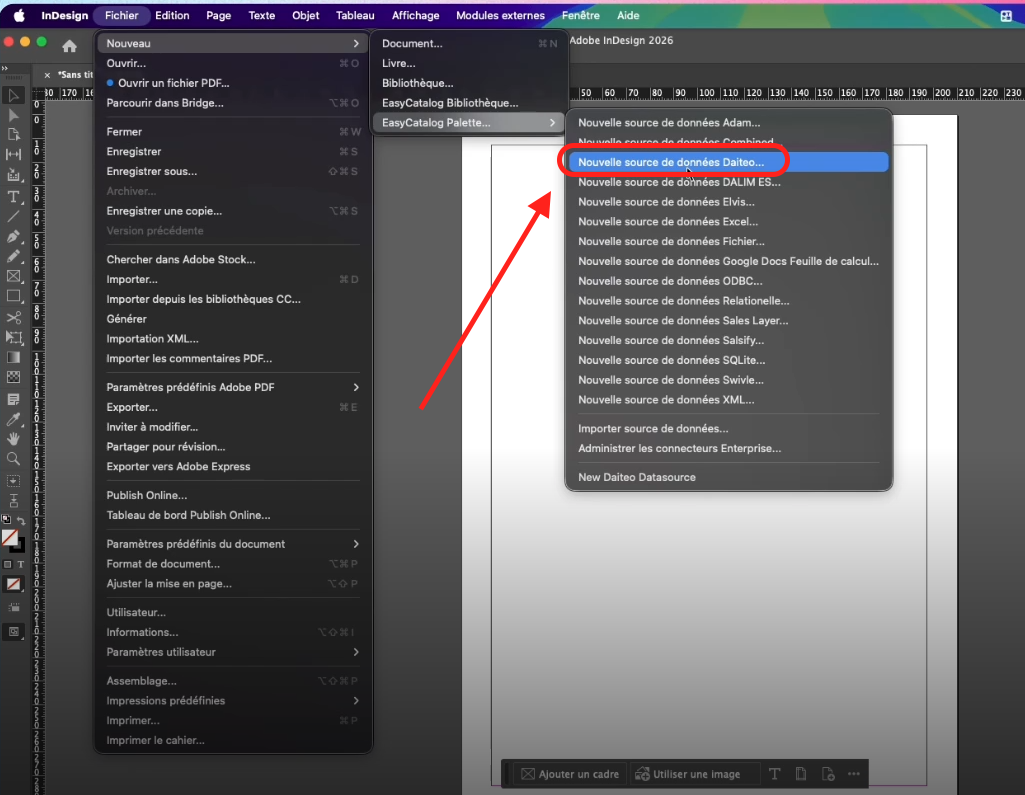This screenshot has width=1025, height=795.
Task: Click the Apply None swatch
Action: point(13,584)
